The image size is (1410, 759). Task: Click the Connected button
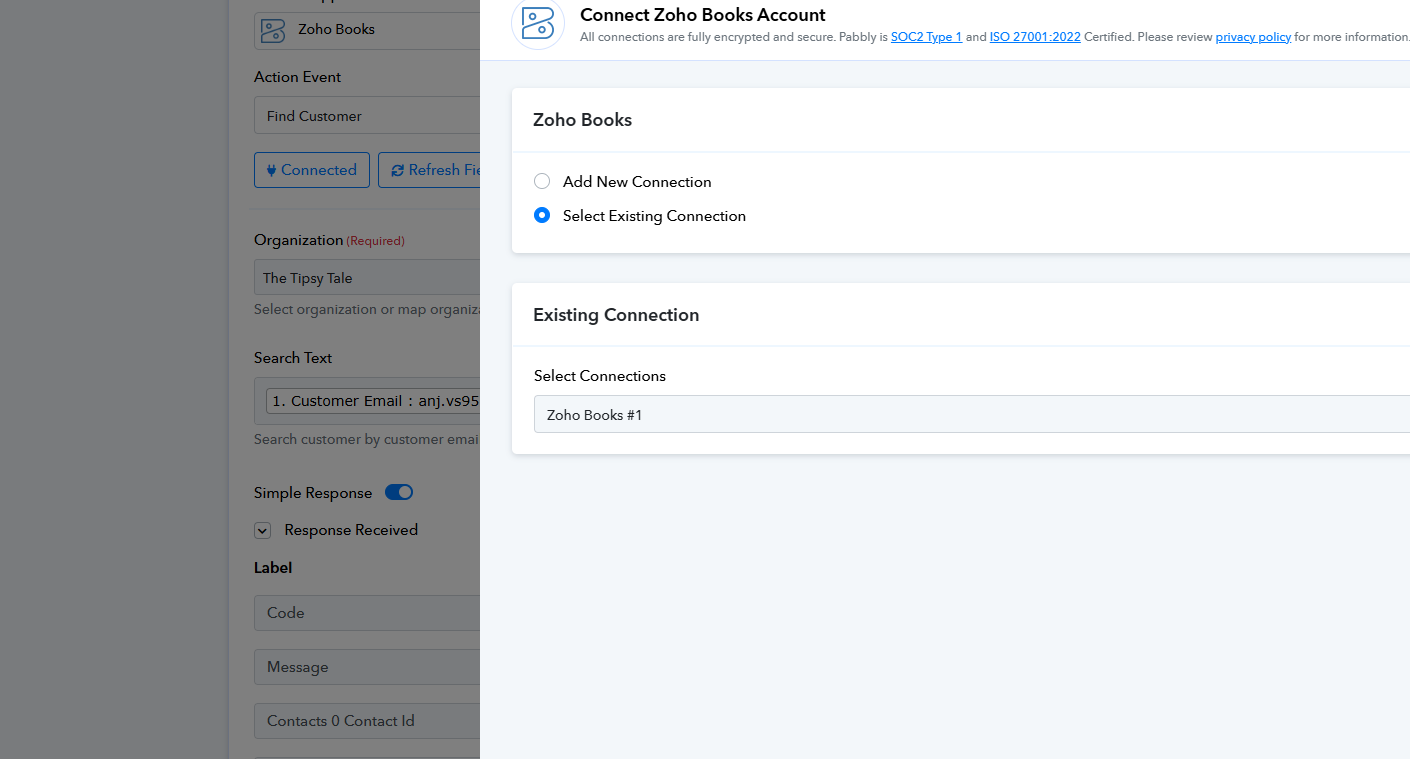(312, 170)
